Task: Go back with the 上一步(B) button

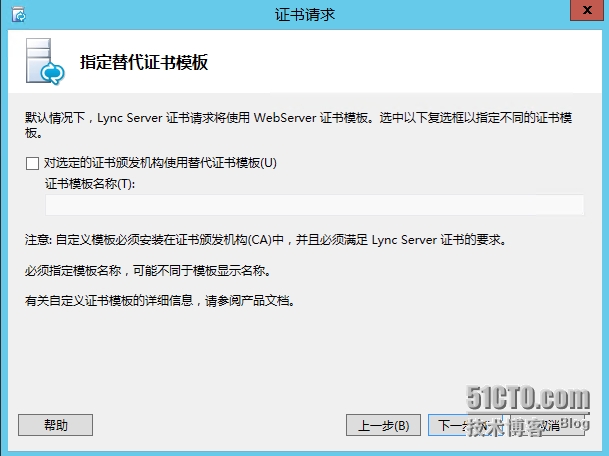Action: (383, 425)
